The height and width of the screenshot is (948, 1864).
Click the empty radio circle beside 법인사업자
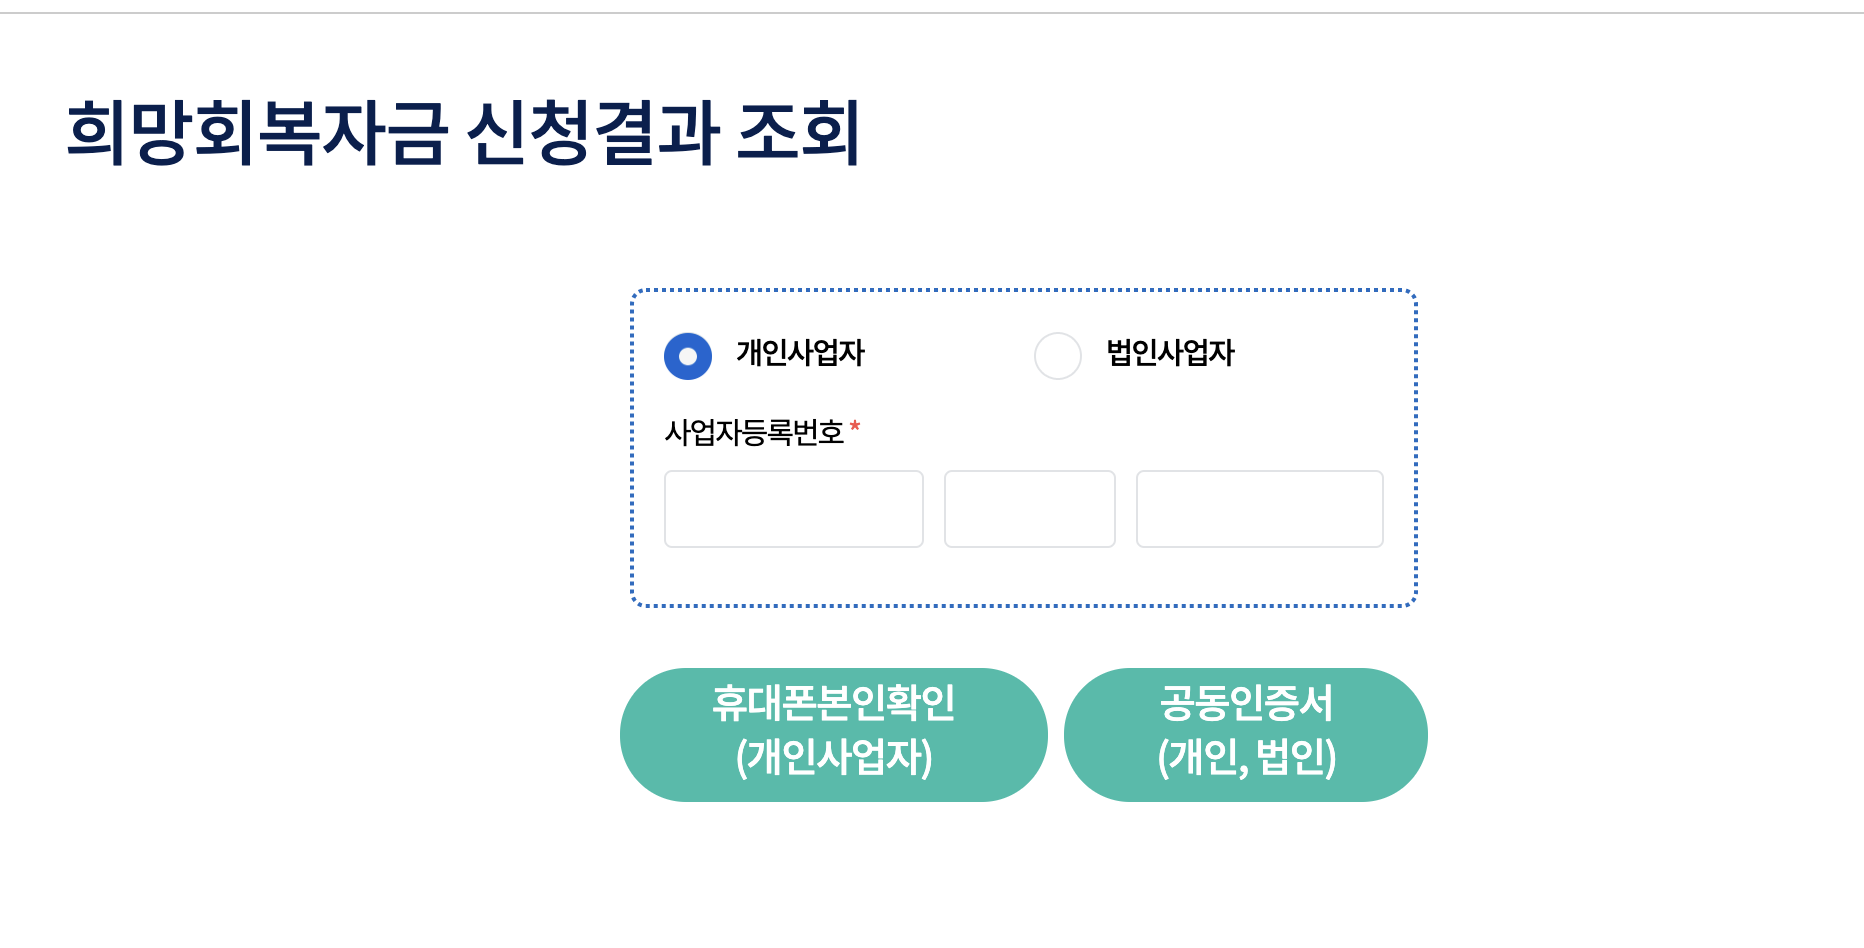[x=1057, y=356]
